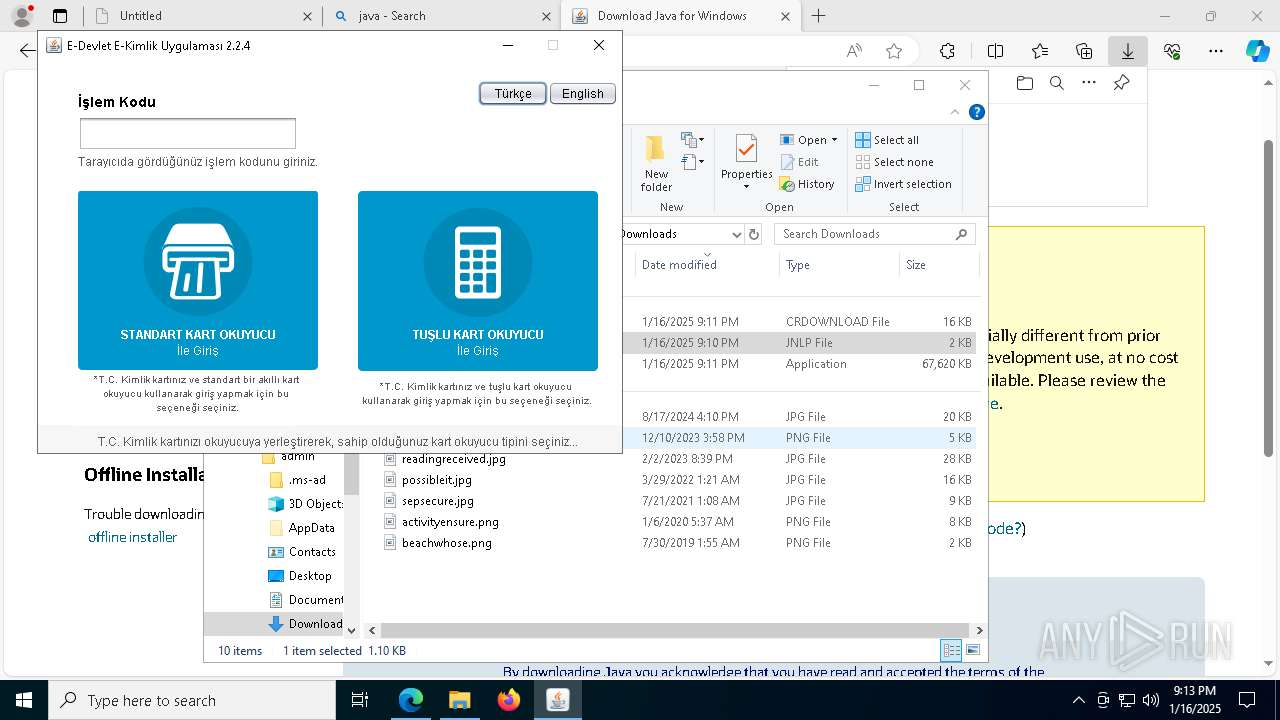Screen dimensions: 1280x720
Task: Click New folder icon in File Explorer
Action: point(656,163)
